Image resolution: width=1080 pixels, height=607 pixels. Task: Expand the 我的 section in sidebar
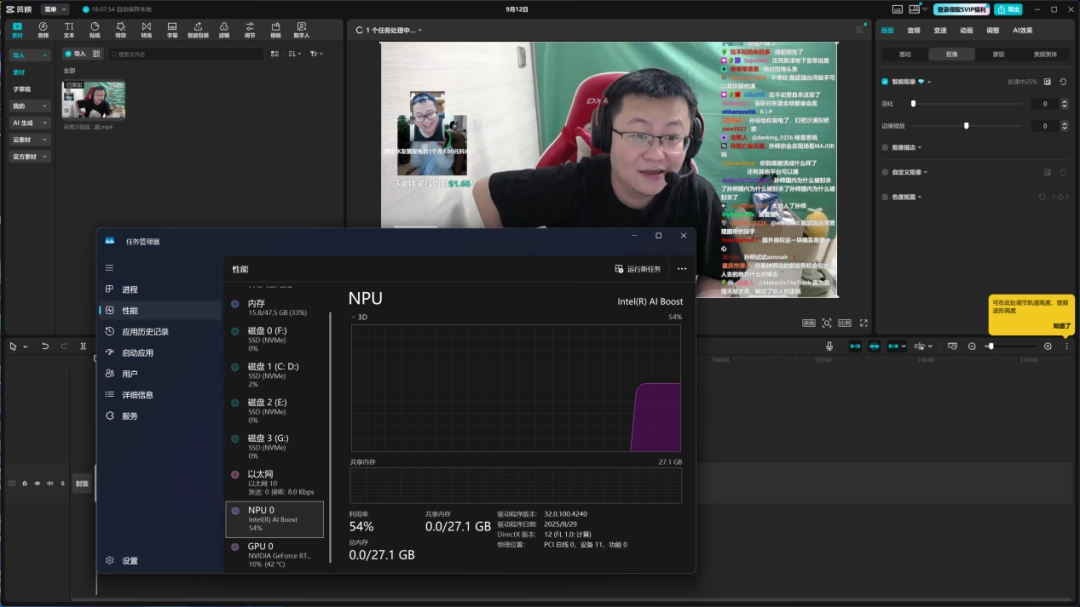[29, 106]
